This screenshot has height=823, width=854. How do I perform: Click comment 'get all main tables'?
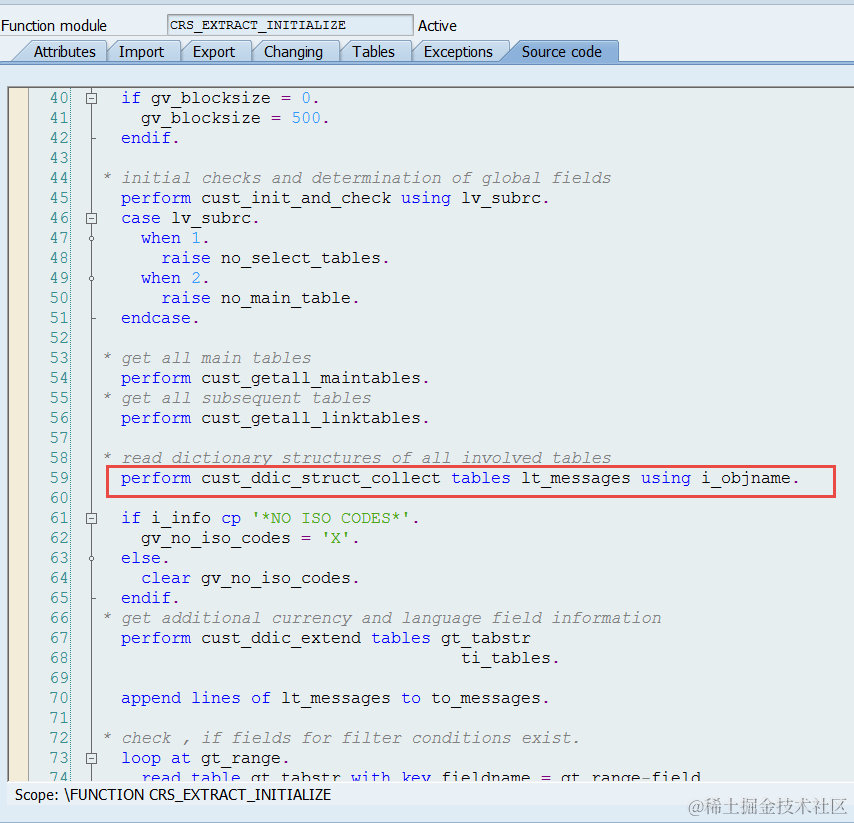(x=216, y=358)
